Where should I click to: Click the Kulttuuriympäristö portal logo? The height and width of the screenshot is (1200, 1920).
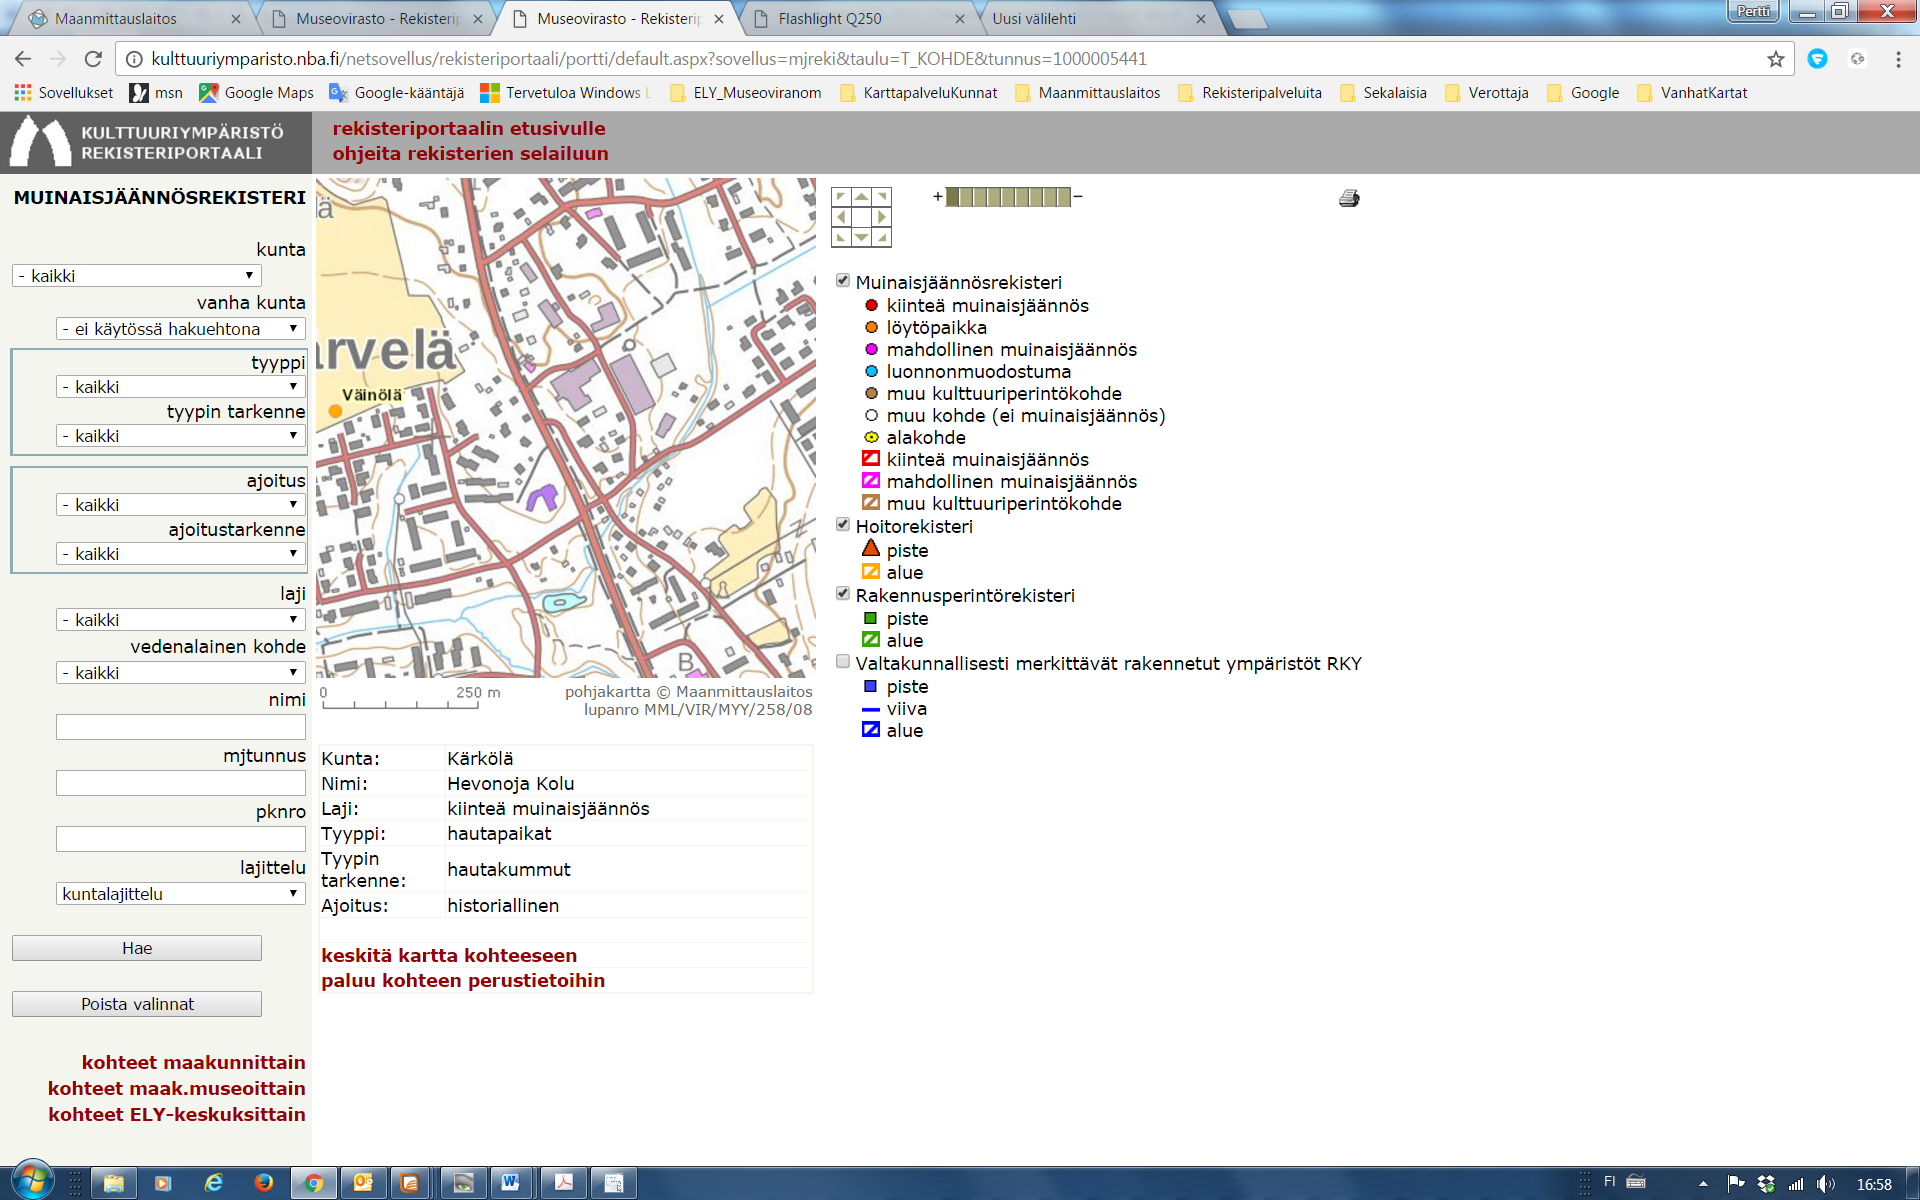(x=156, y=142)
